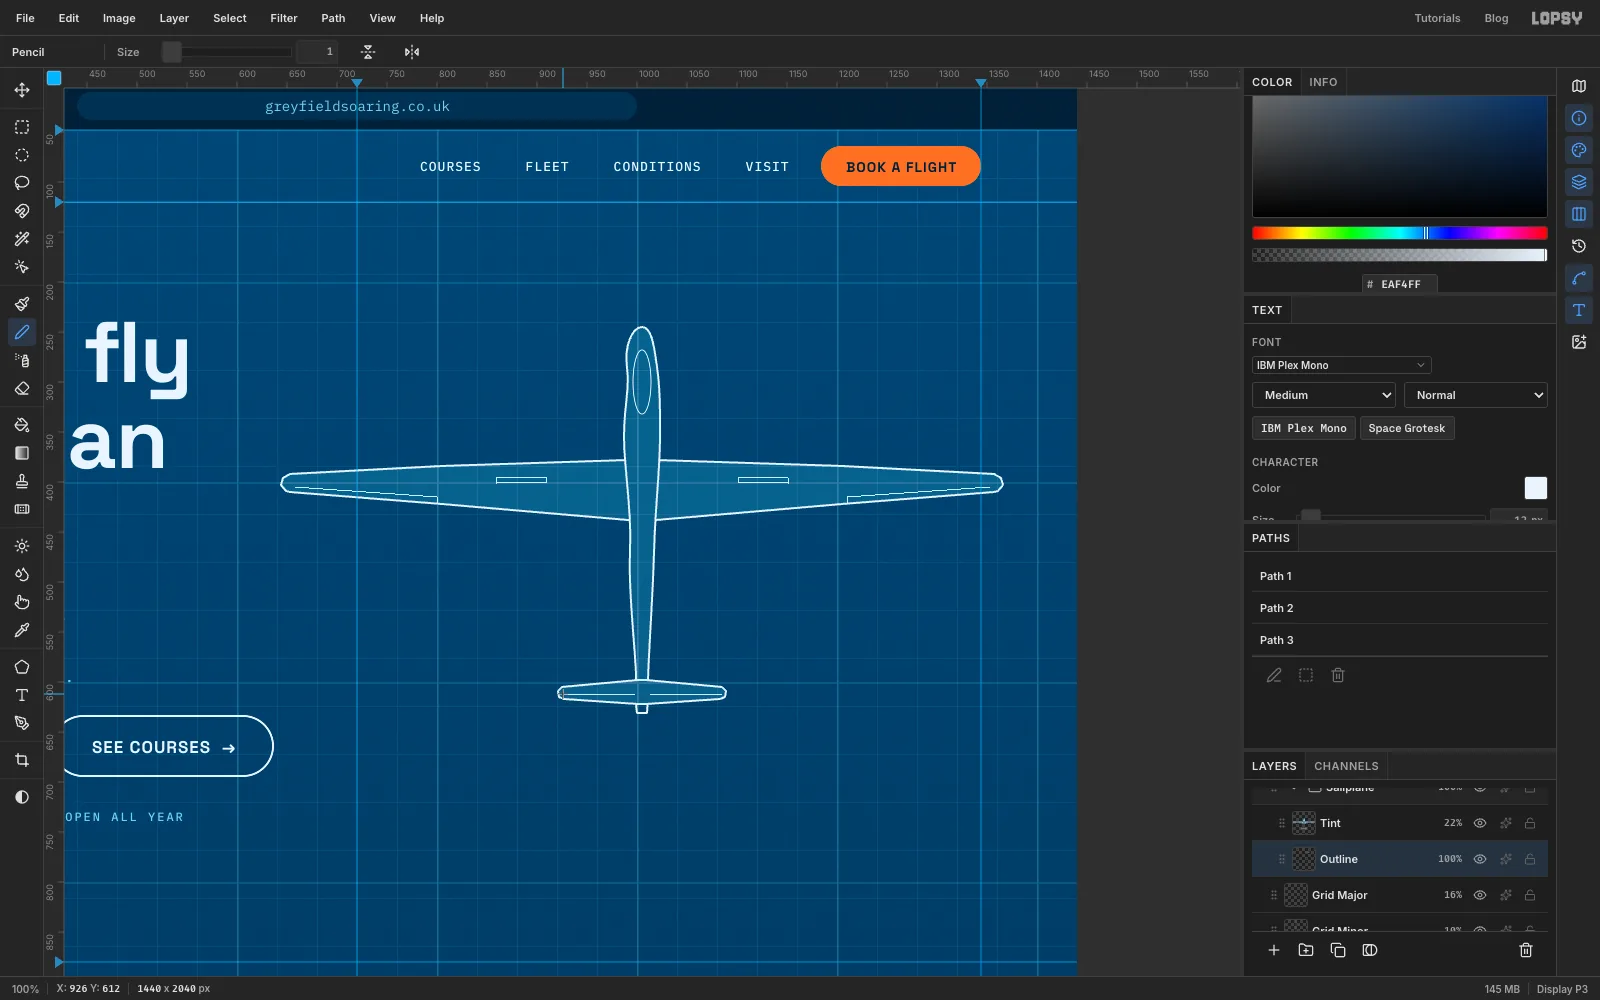This screenshot has width=1600, height=1000.
Task: Select the Clone Stamp tool
Action: click(21, 481)
